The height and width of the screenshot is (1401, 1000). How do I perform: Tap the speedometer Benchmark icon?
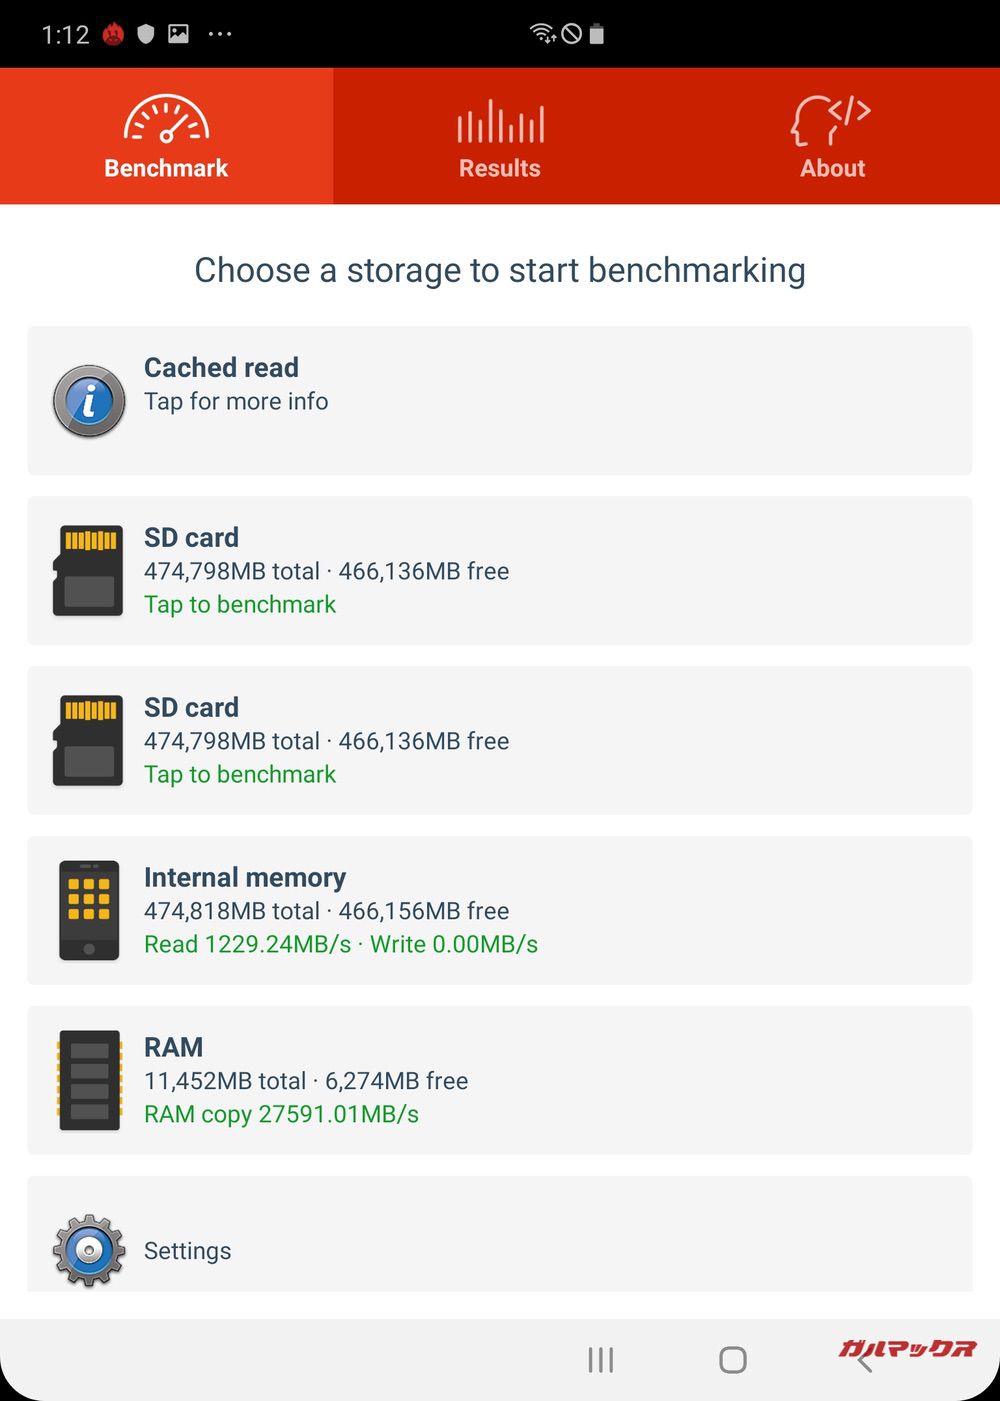pos(166,120)
